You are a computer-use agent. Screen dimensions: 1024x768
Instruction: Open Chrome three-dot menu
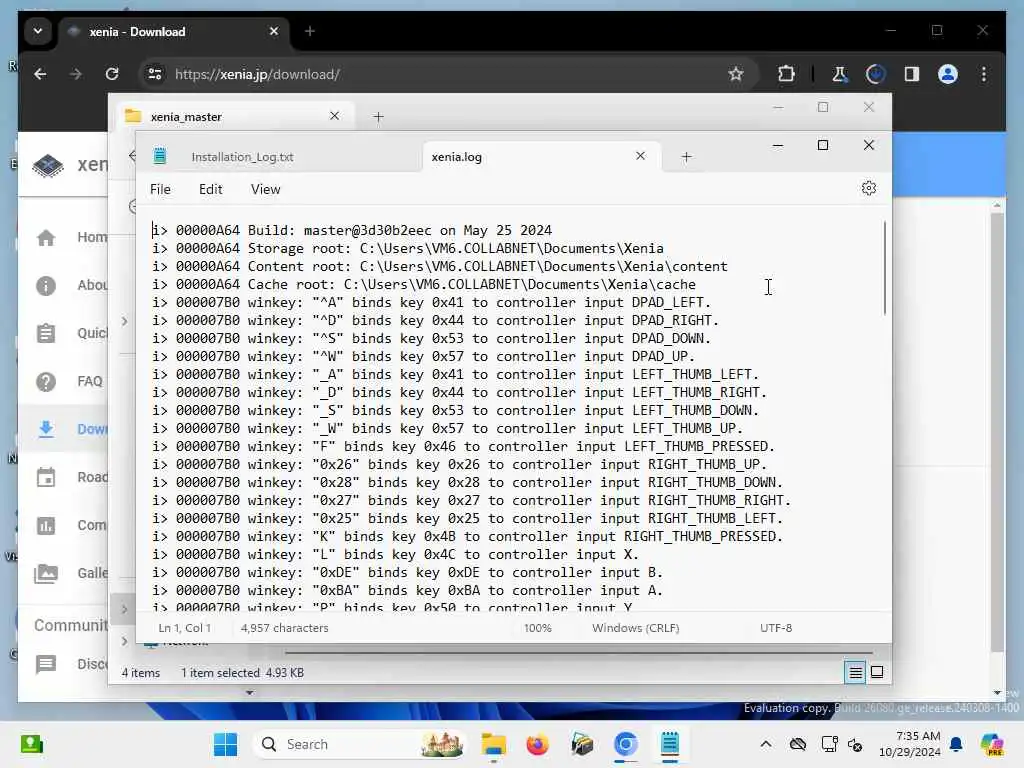(x=984, y=74)
